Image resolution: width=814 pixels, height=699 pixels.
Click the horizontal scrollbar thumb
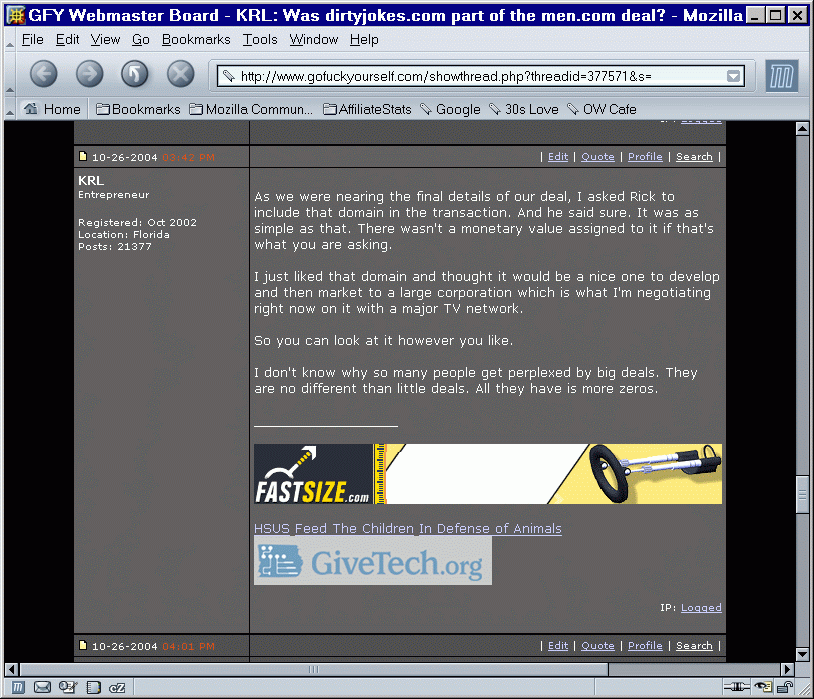pos(314,669)
